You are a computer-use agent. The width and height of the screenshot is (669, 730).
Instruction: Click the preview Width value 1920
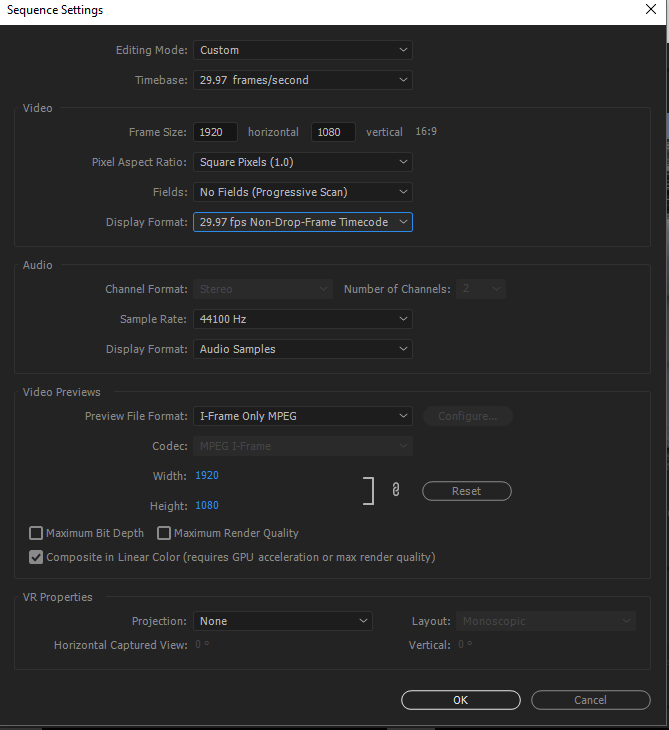point(207,475)
